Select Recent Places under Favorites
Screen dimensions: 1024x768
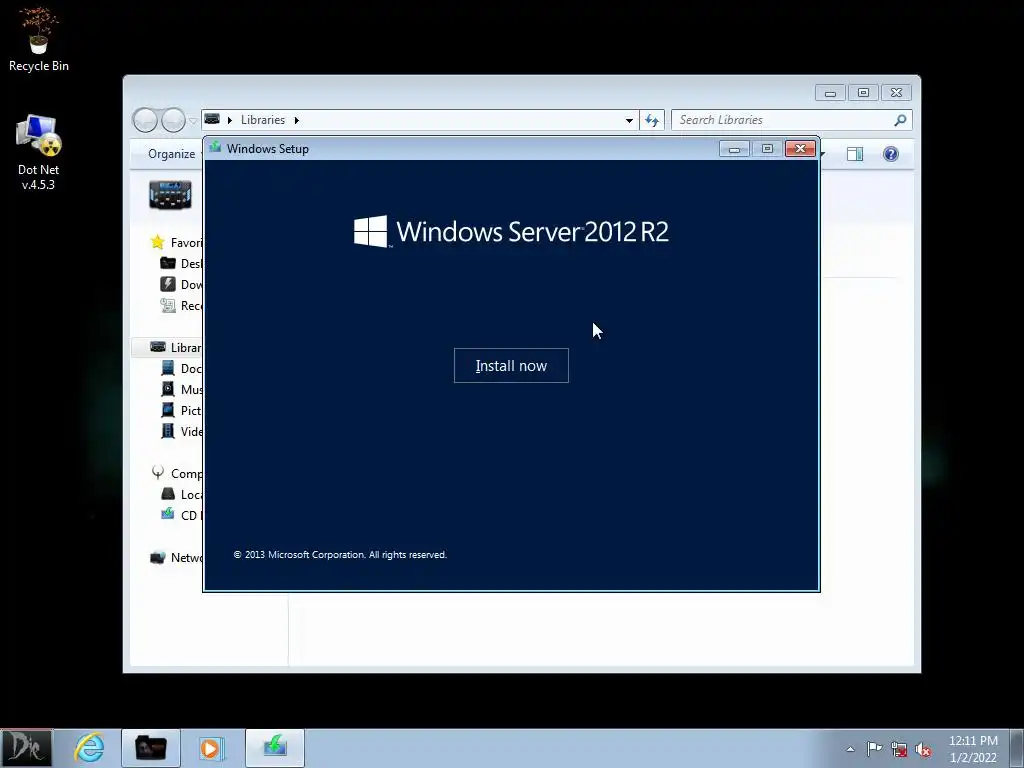pyautogui.click(x=182, y=306)
